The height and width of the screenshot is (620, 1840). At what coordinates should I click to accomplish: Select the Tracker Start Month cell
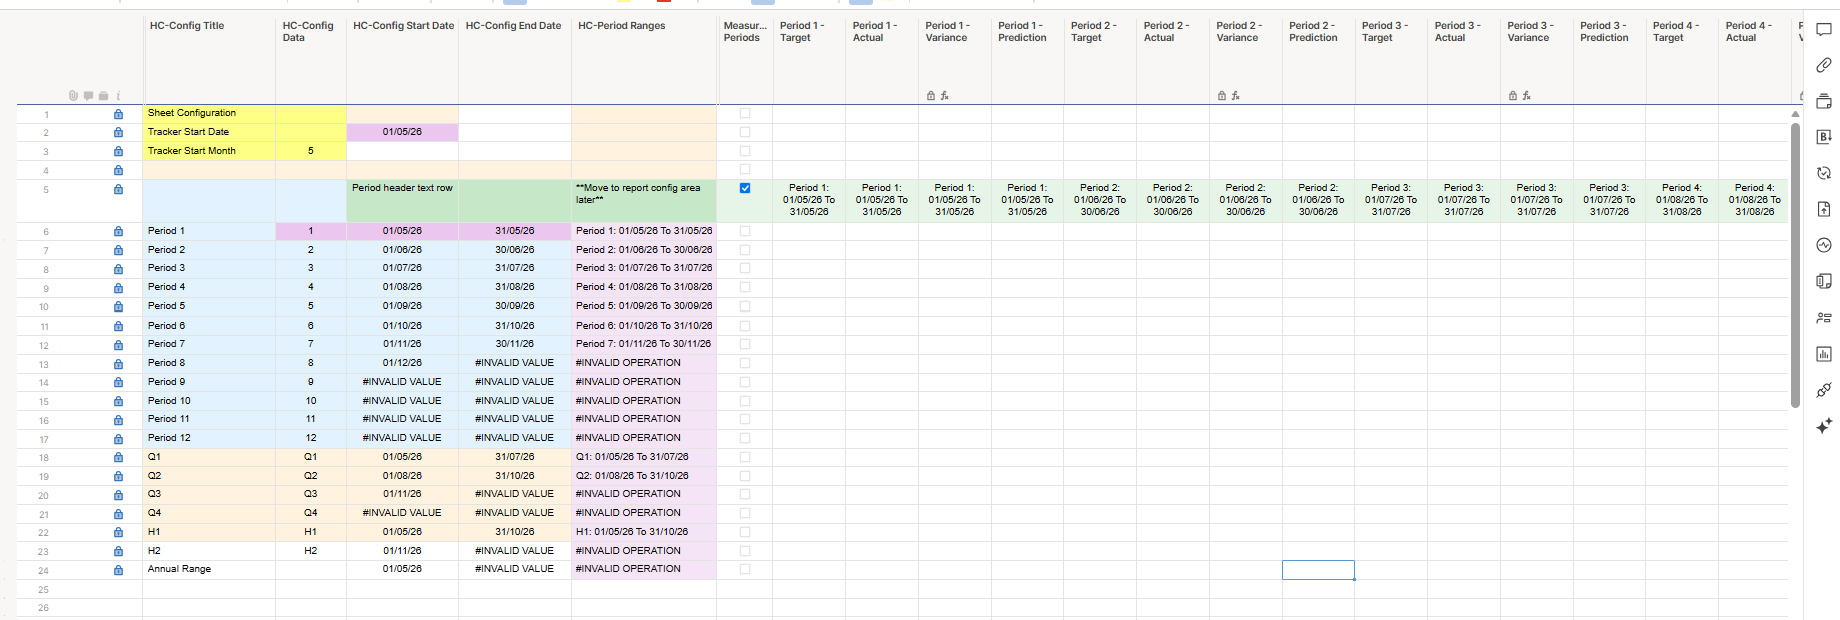coord(209,151)
